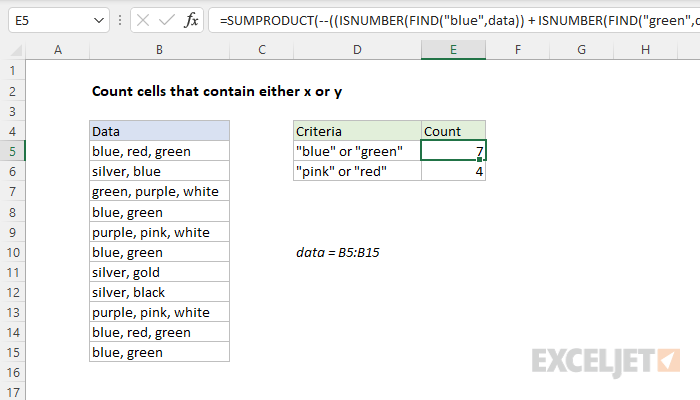Click the Select All corner triangle

(11, 50)
